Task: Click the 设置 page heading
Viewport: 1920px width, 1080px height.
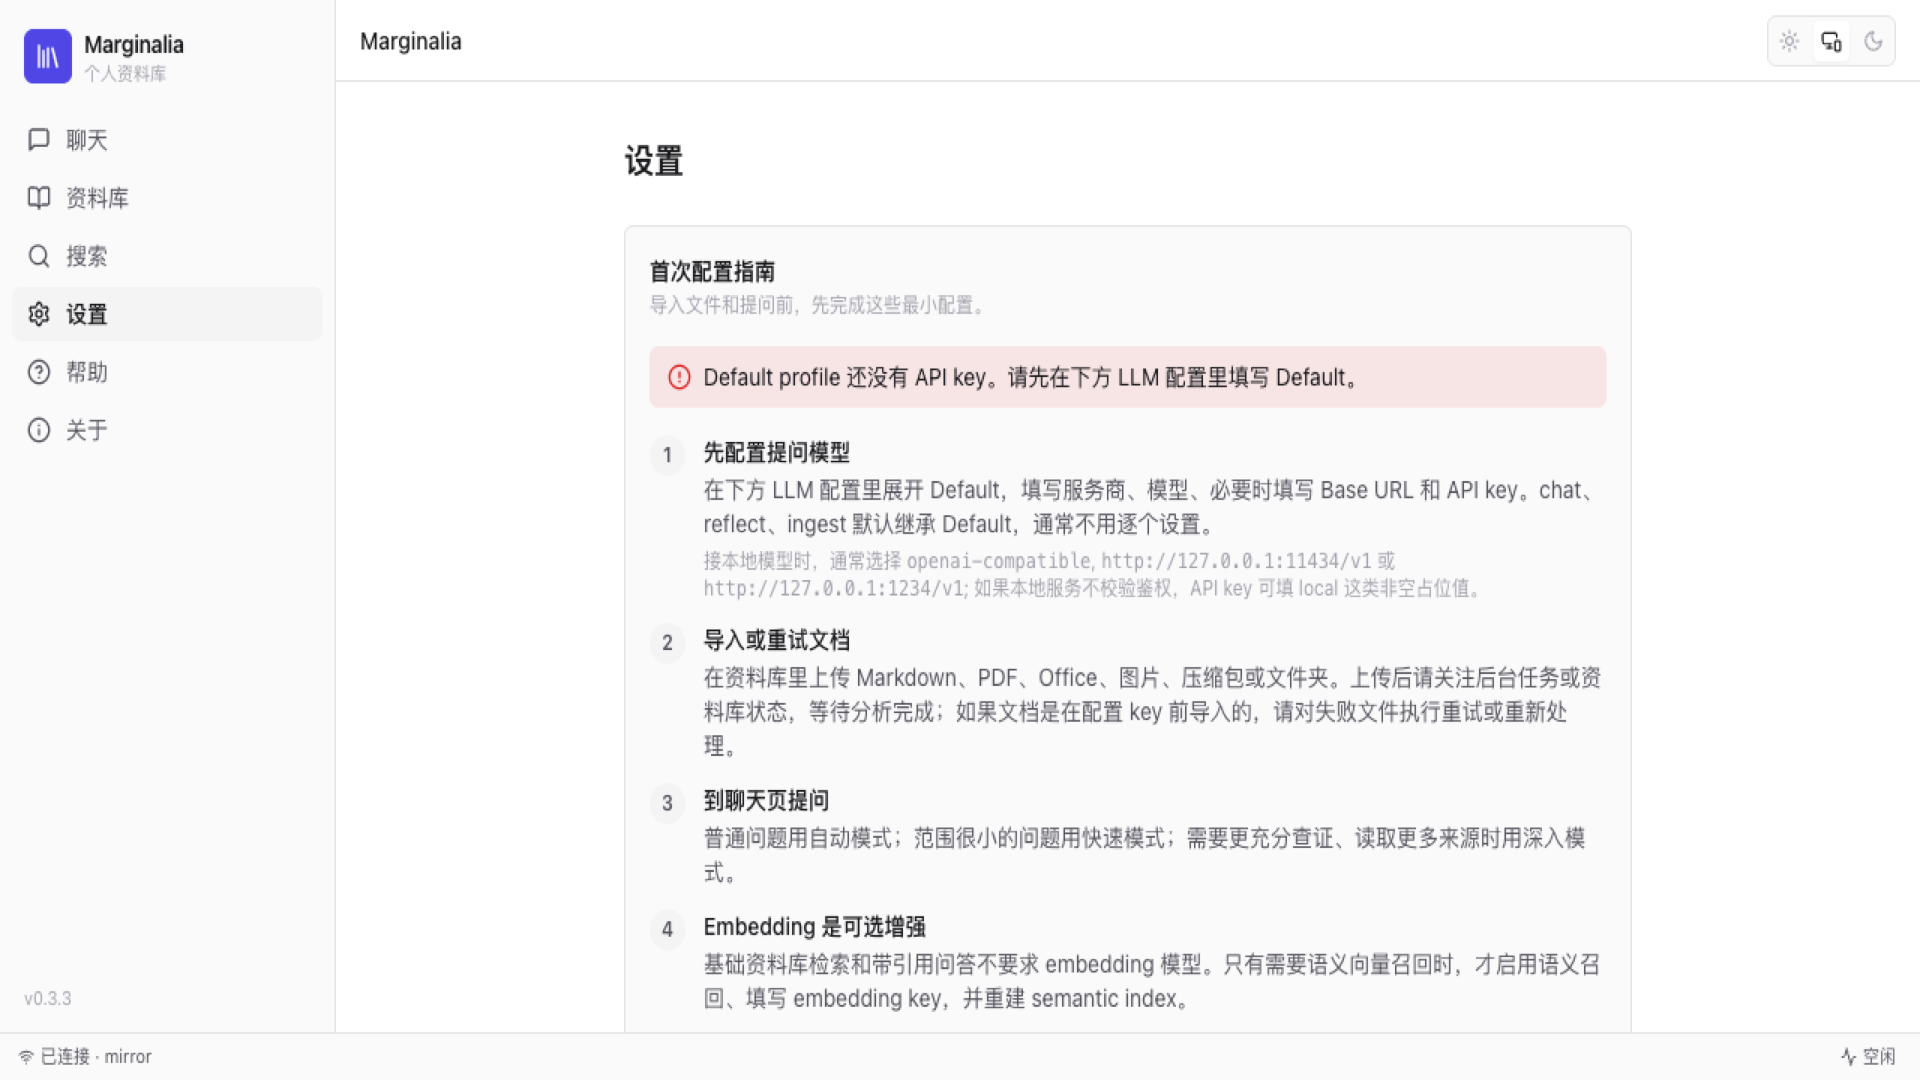Action: point(654,160)
